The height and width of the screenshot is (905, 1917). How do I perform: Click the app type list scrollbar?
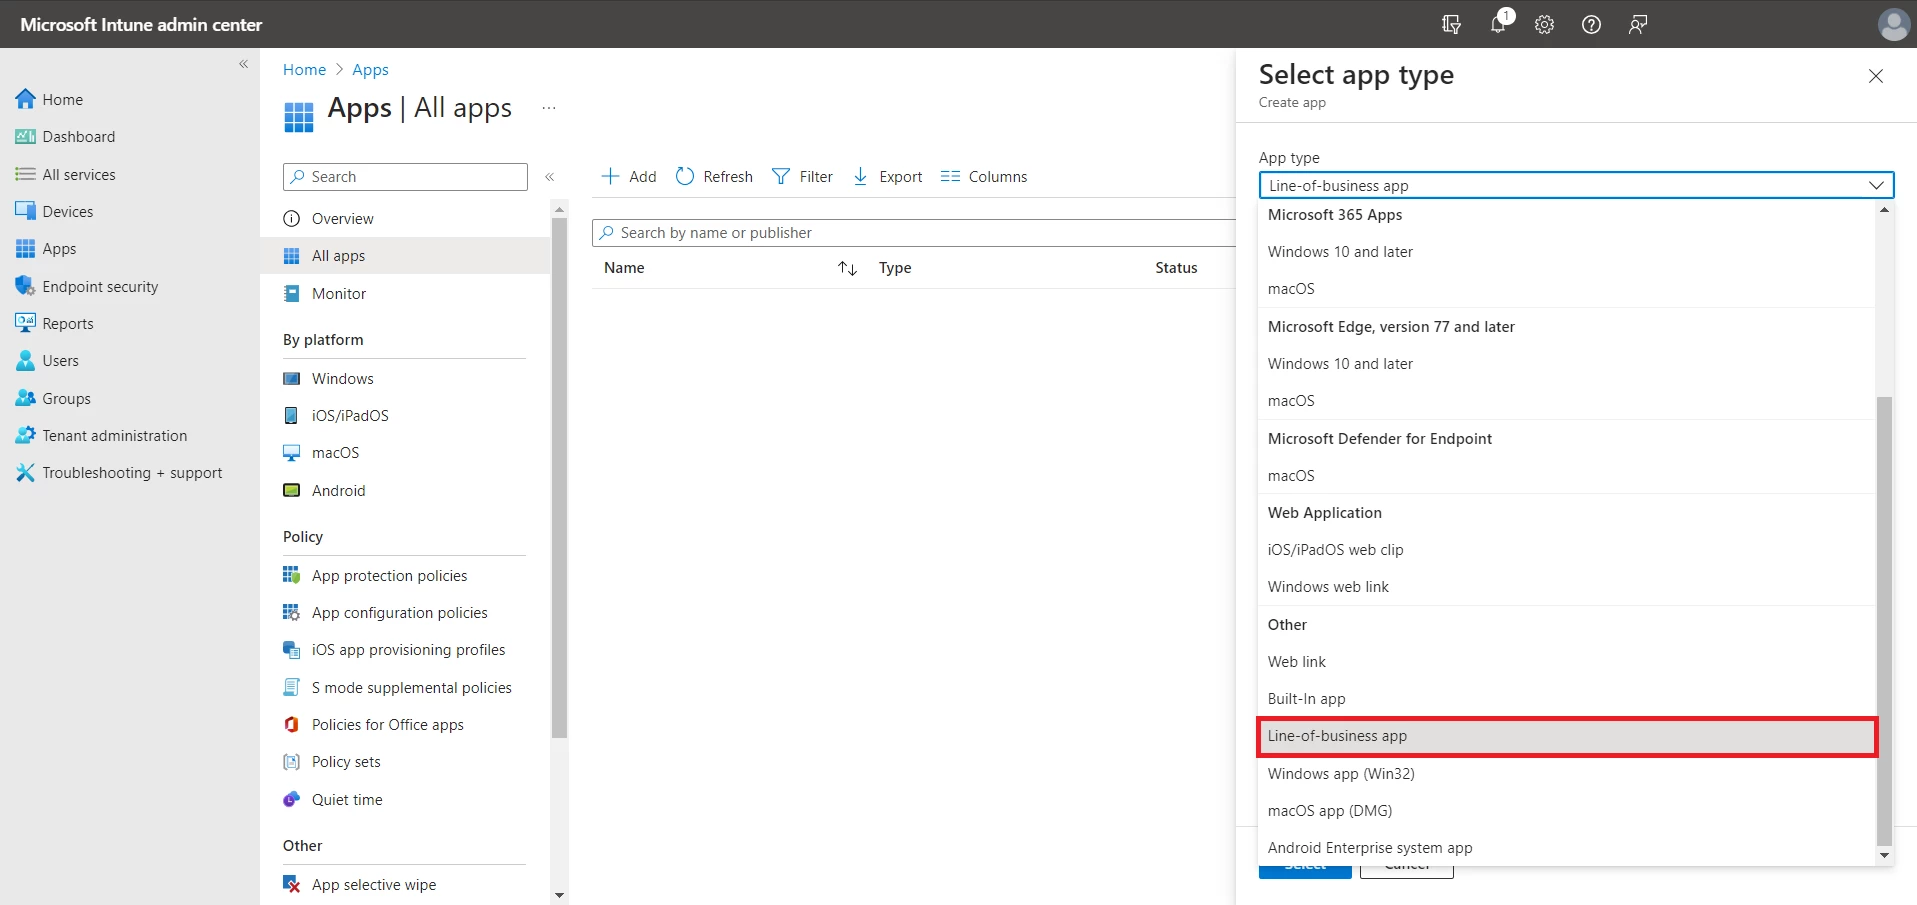point(1884,620)
